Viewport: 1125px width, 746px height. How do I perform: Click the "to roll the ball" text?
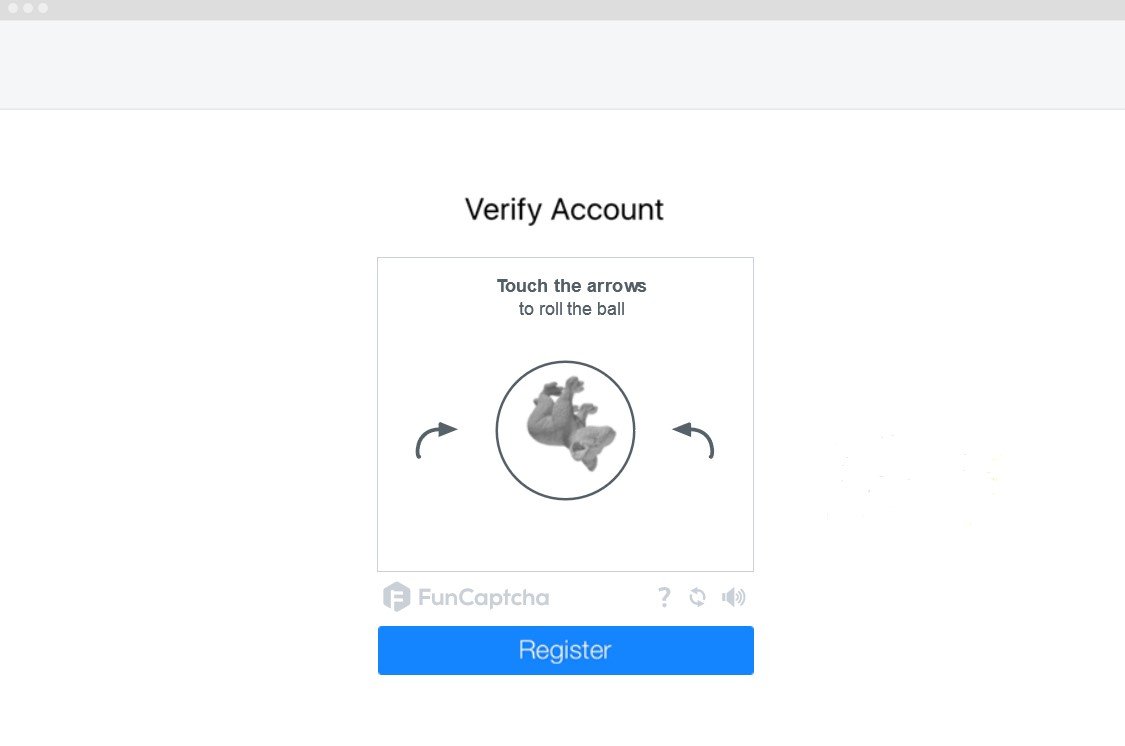tap(571, 309)
